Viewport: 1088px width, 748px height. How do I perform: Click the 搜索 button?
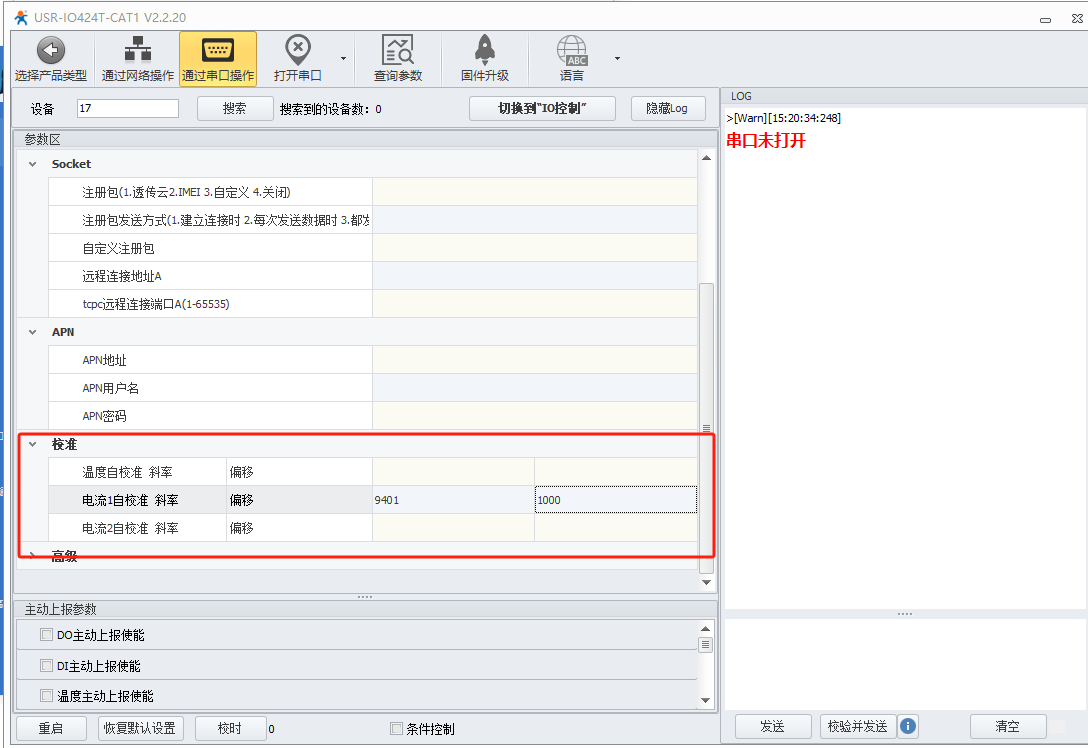pyautogui.click(x=235, y=109)
